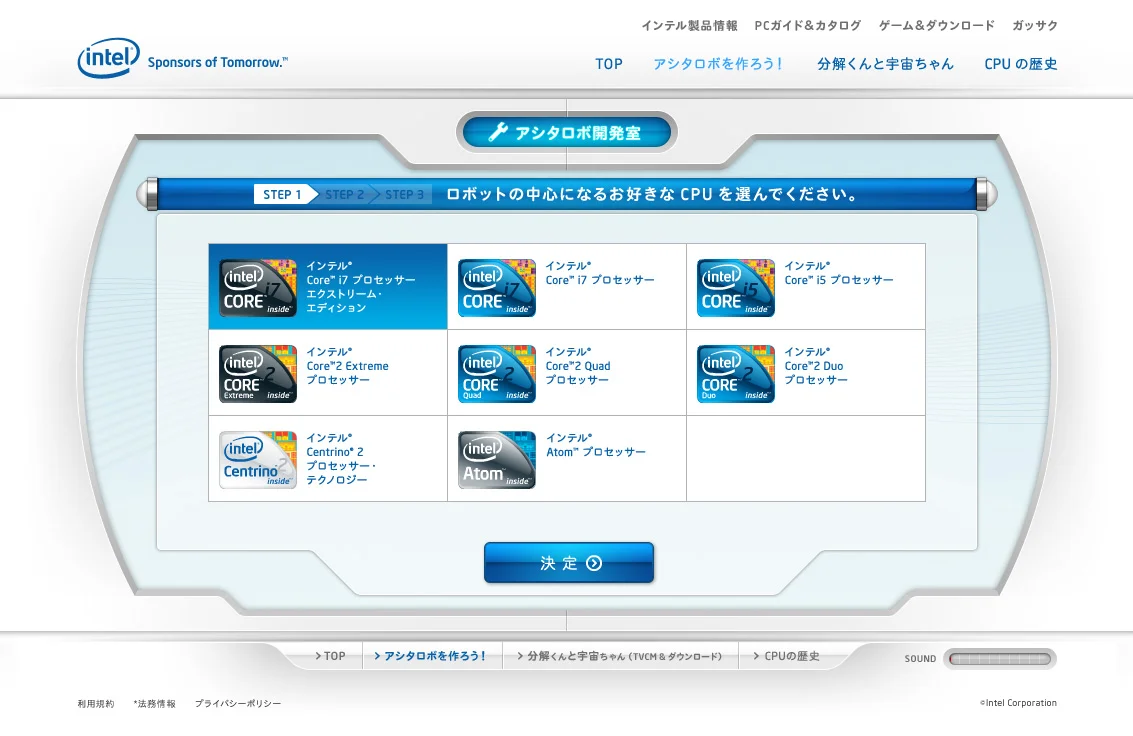Click footer 分解くんと宇宙ちゃん (TVCM＆ダウンロード) link
This screenshot has height=736, width=1133.
619,656
